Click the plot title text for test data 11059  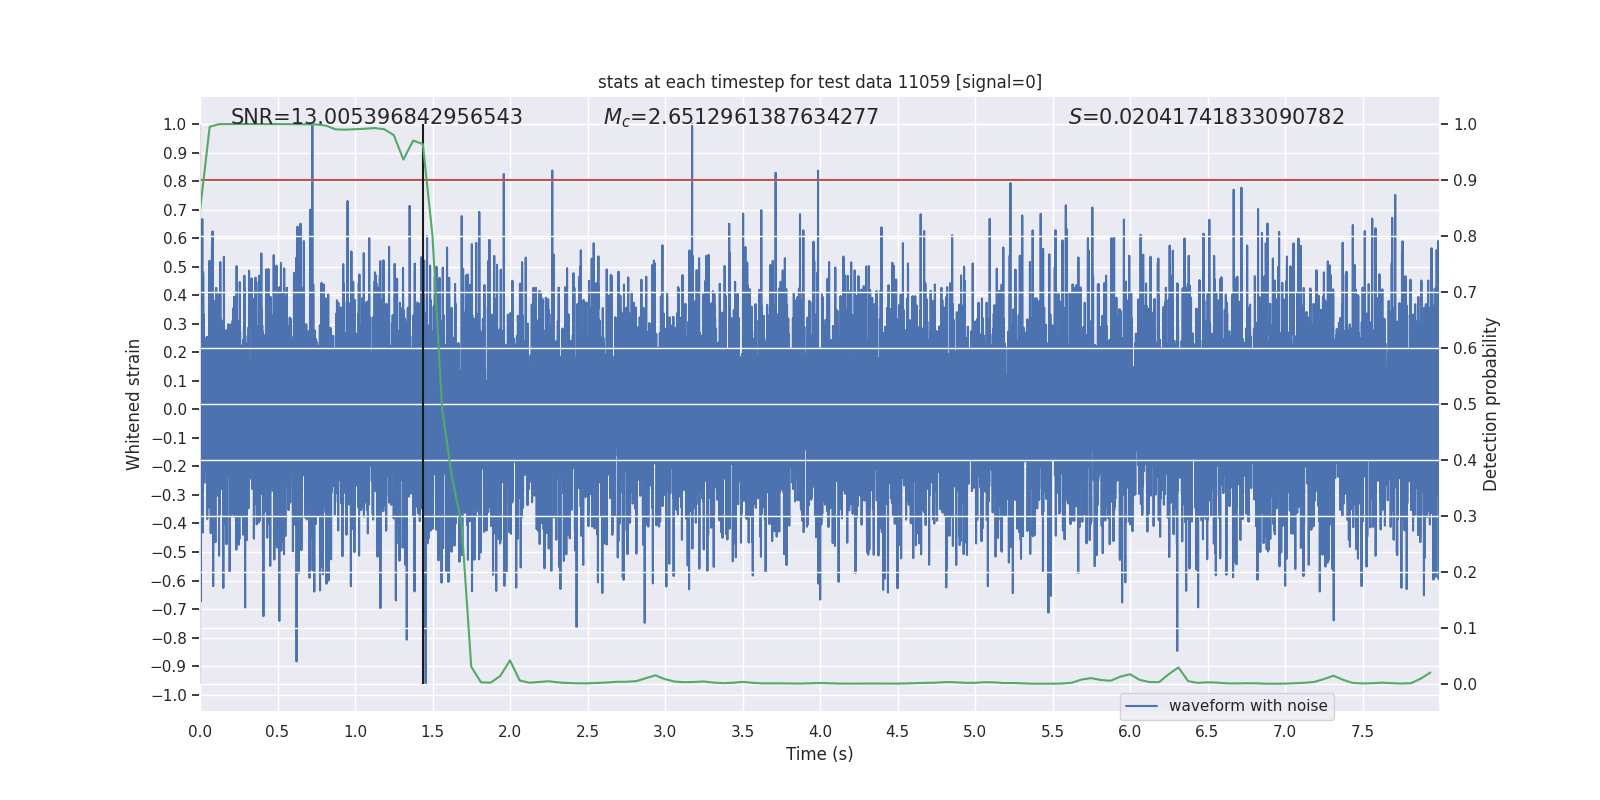point(820,82)
